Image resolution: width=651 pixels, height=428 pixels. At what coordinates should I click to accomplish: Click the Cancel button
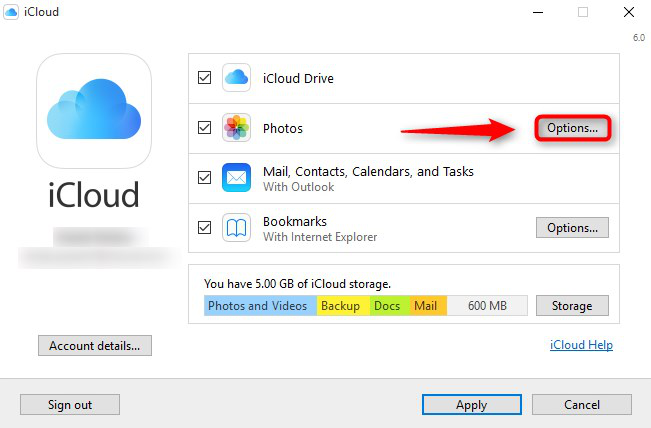[x=582, y=404]
